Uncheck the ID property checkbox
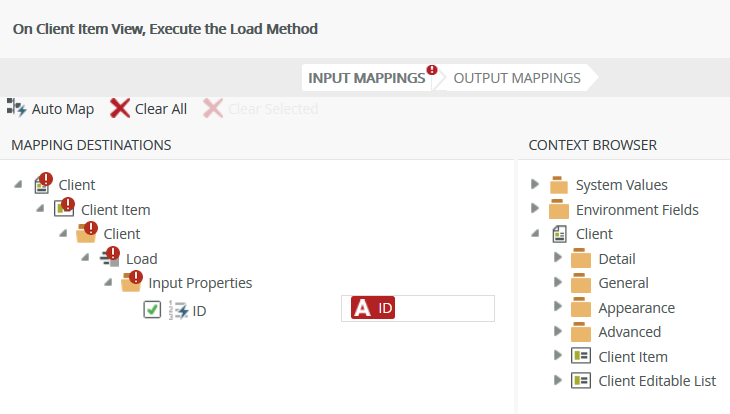 (x=152, y=310)
